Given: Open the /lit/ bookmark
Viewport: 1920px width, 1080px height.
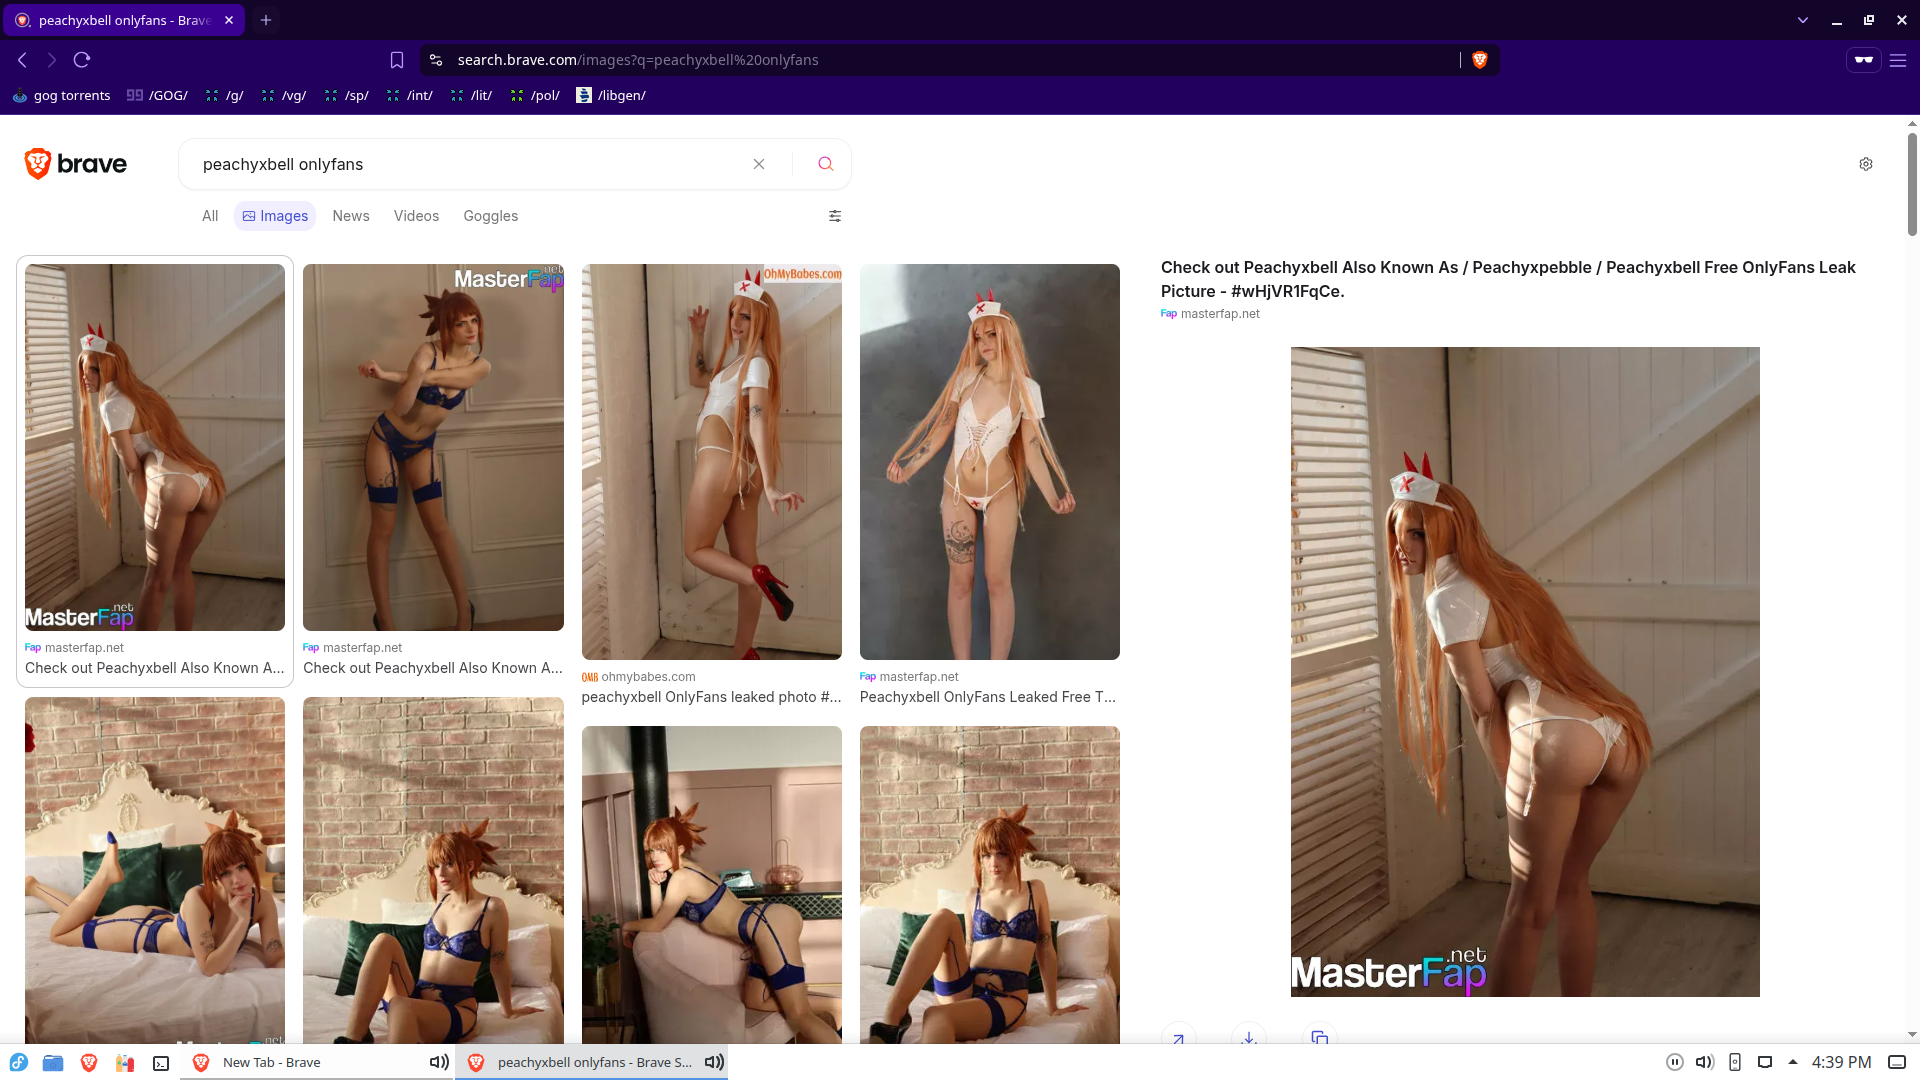Looking at the screenshot, I should tap(472, 96).
